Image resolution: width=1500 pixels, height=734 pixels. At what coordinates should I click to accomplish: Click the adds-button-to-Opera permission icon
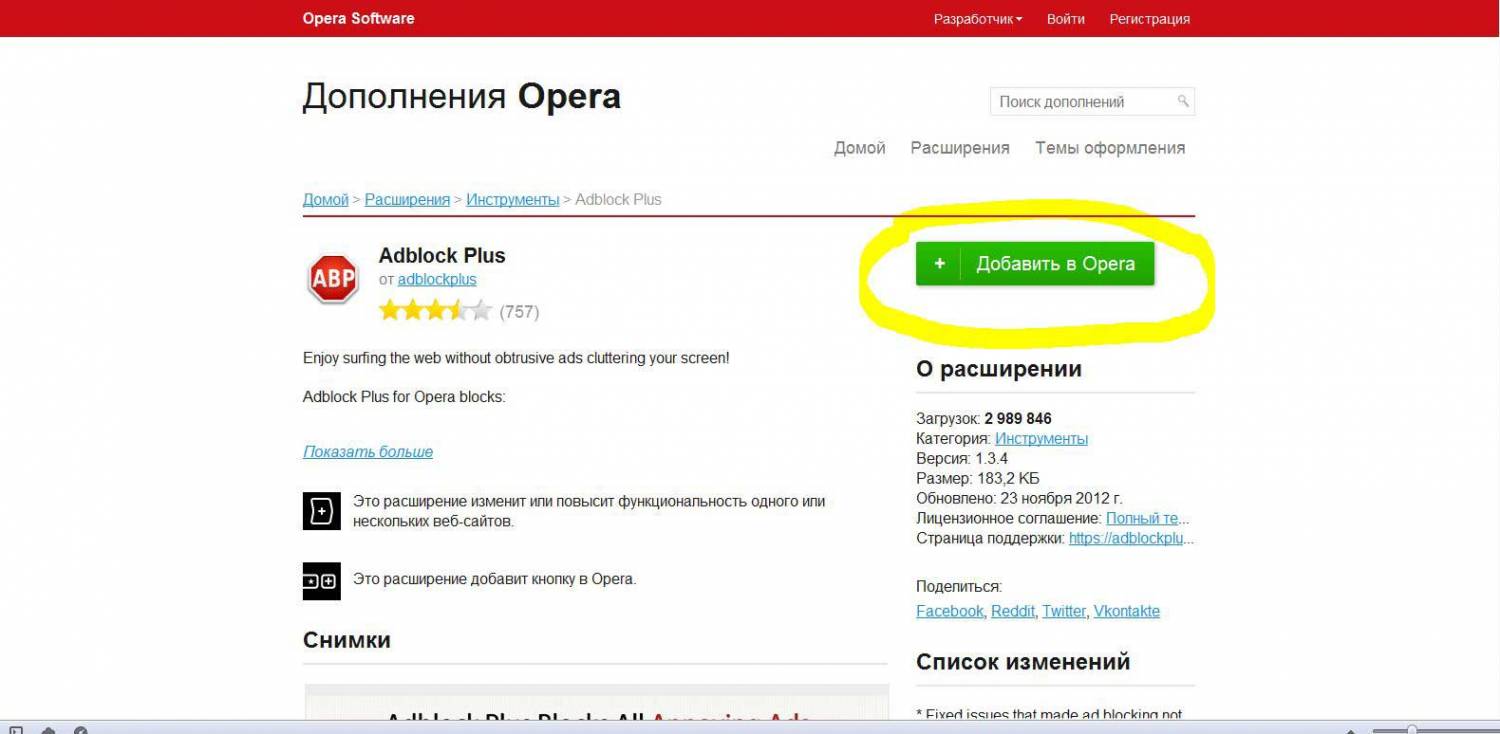tap(321, 581)
